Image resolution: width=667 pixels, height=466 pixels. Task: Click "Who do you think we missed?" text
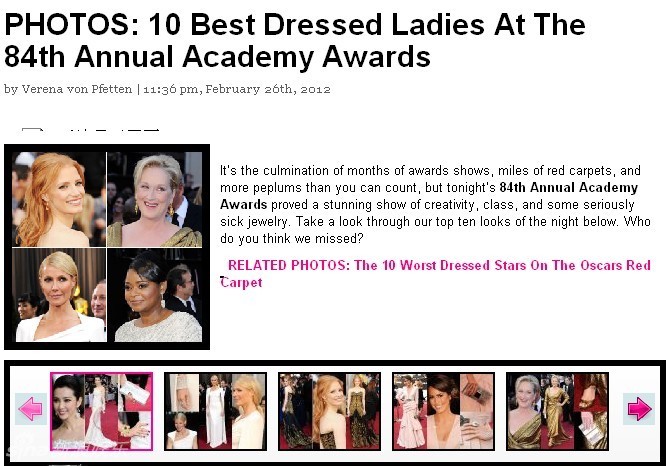coord(435,230)
